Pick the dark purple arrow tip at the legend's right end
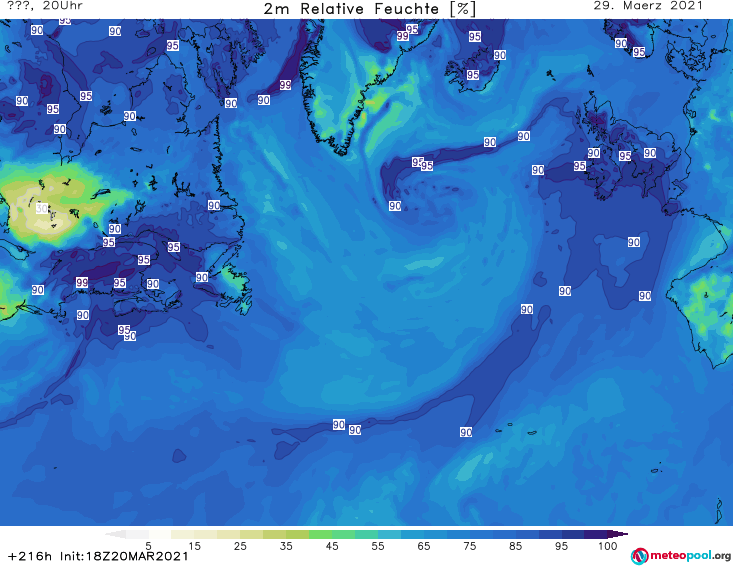This screenshot has height=566, width=733. click(x=618, y=534)
